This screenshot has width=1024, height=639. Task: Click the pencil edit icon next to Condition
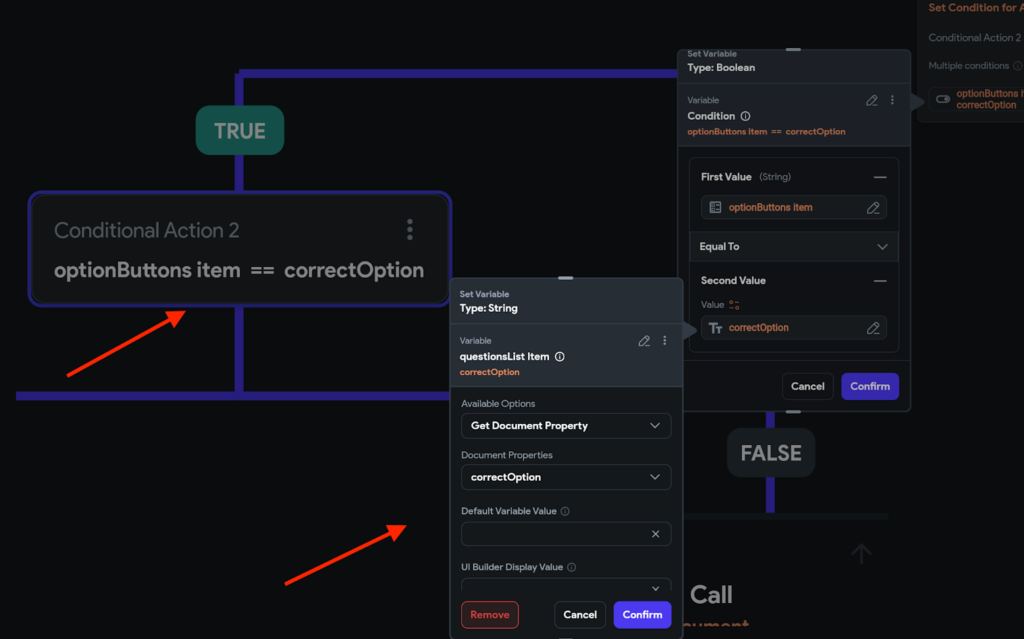pos(872,100)
